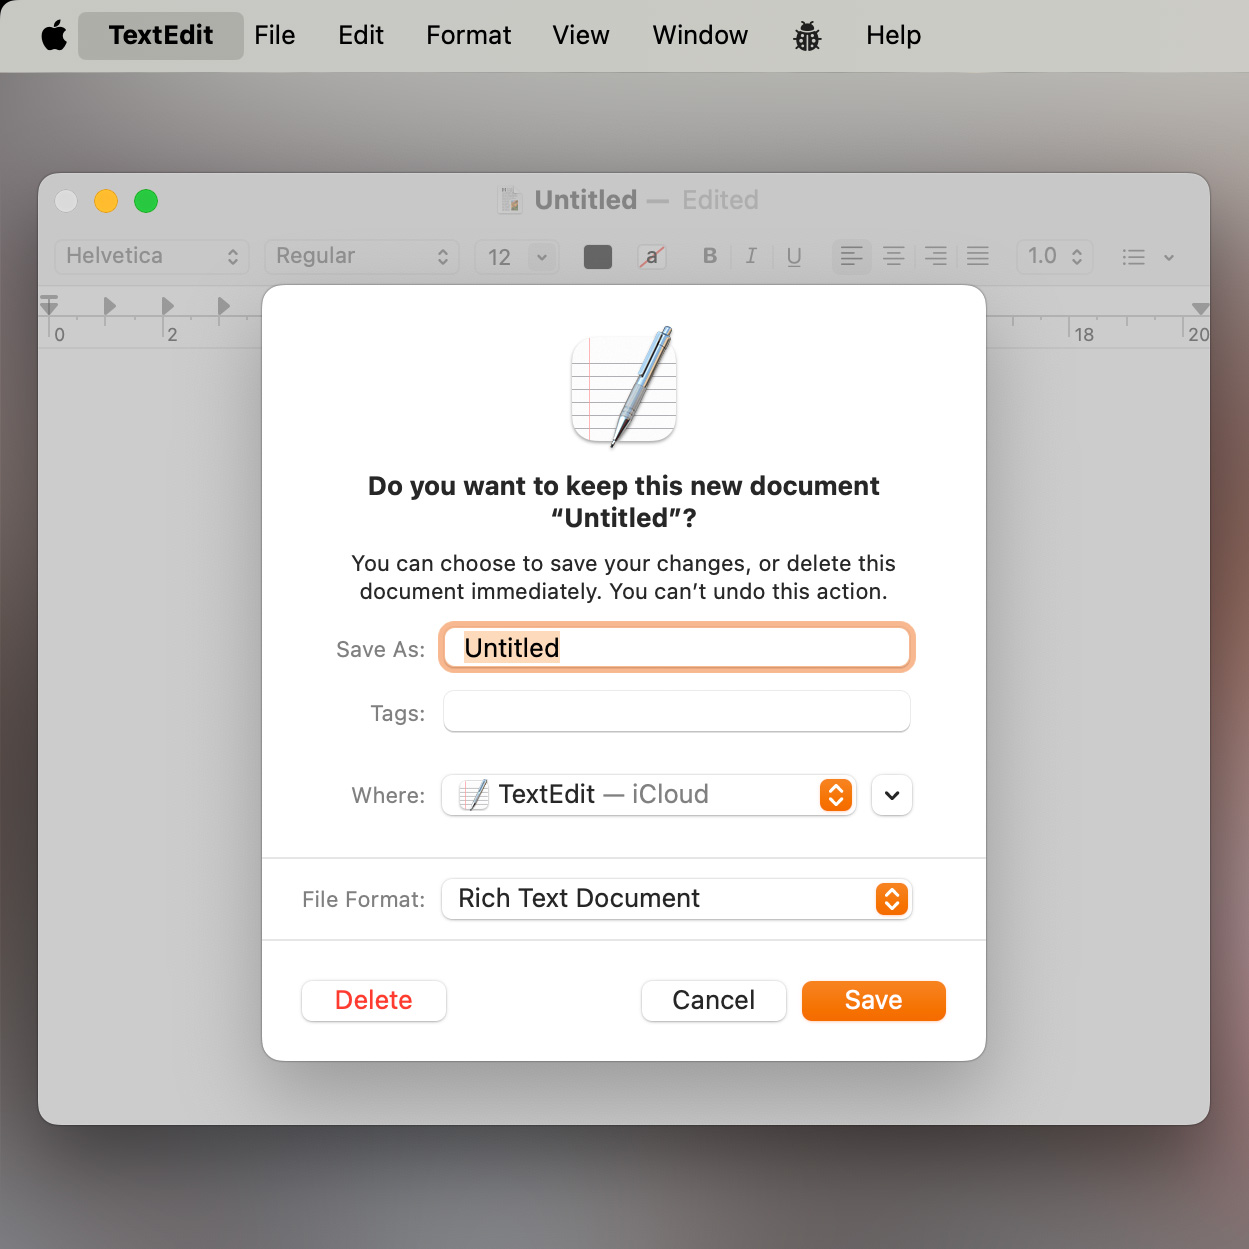1249x1249 pixels.
Task: Toggle italic formatting
Action: click(751, 256)
